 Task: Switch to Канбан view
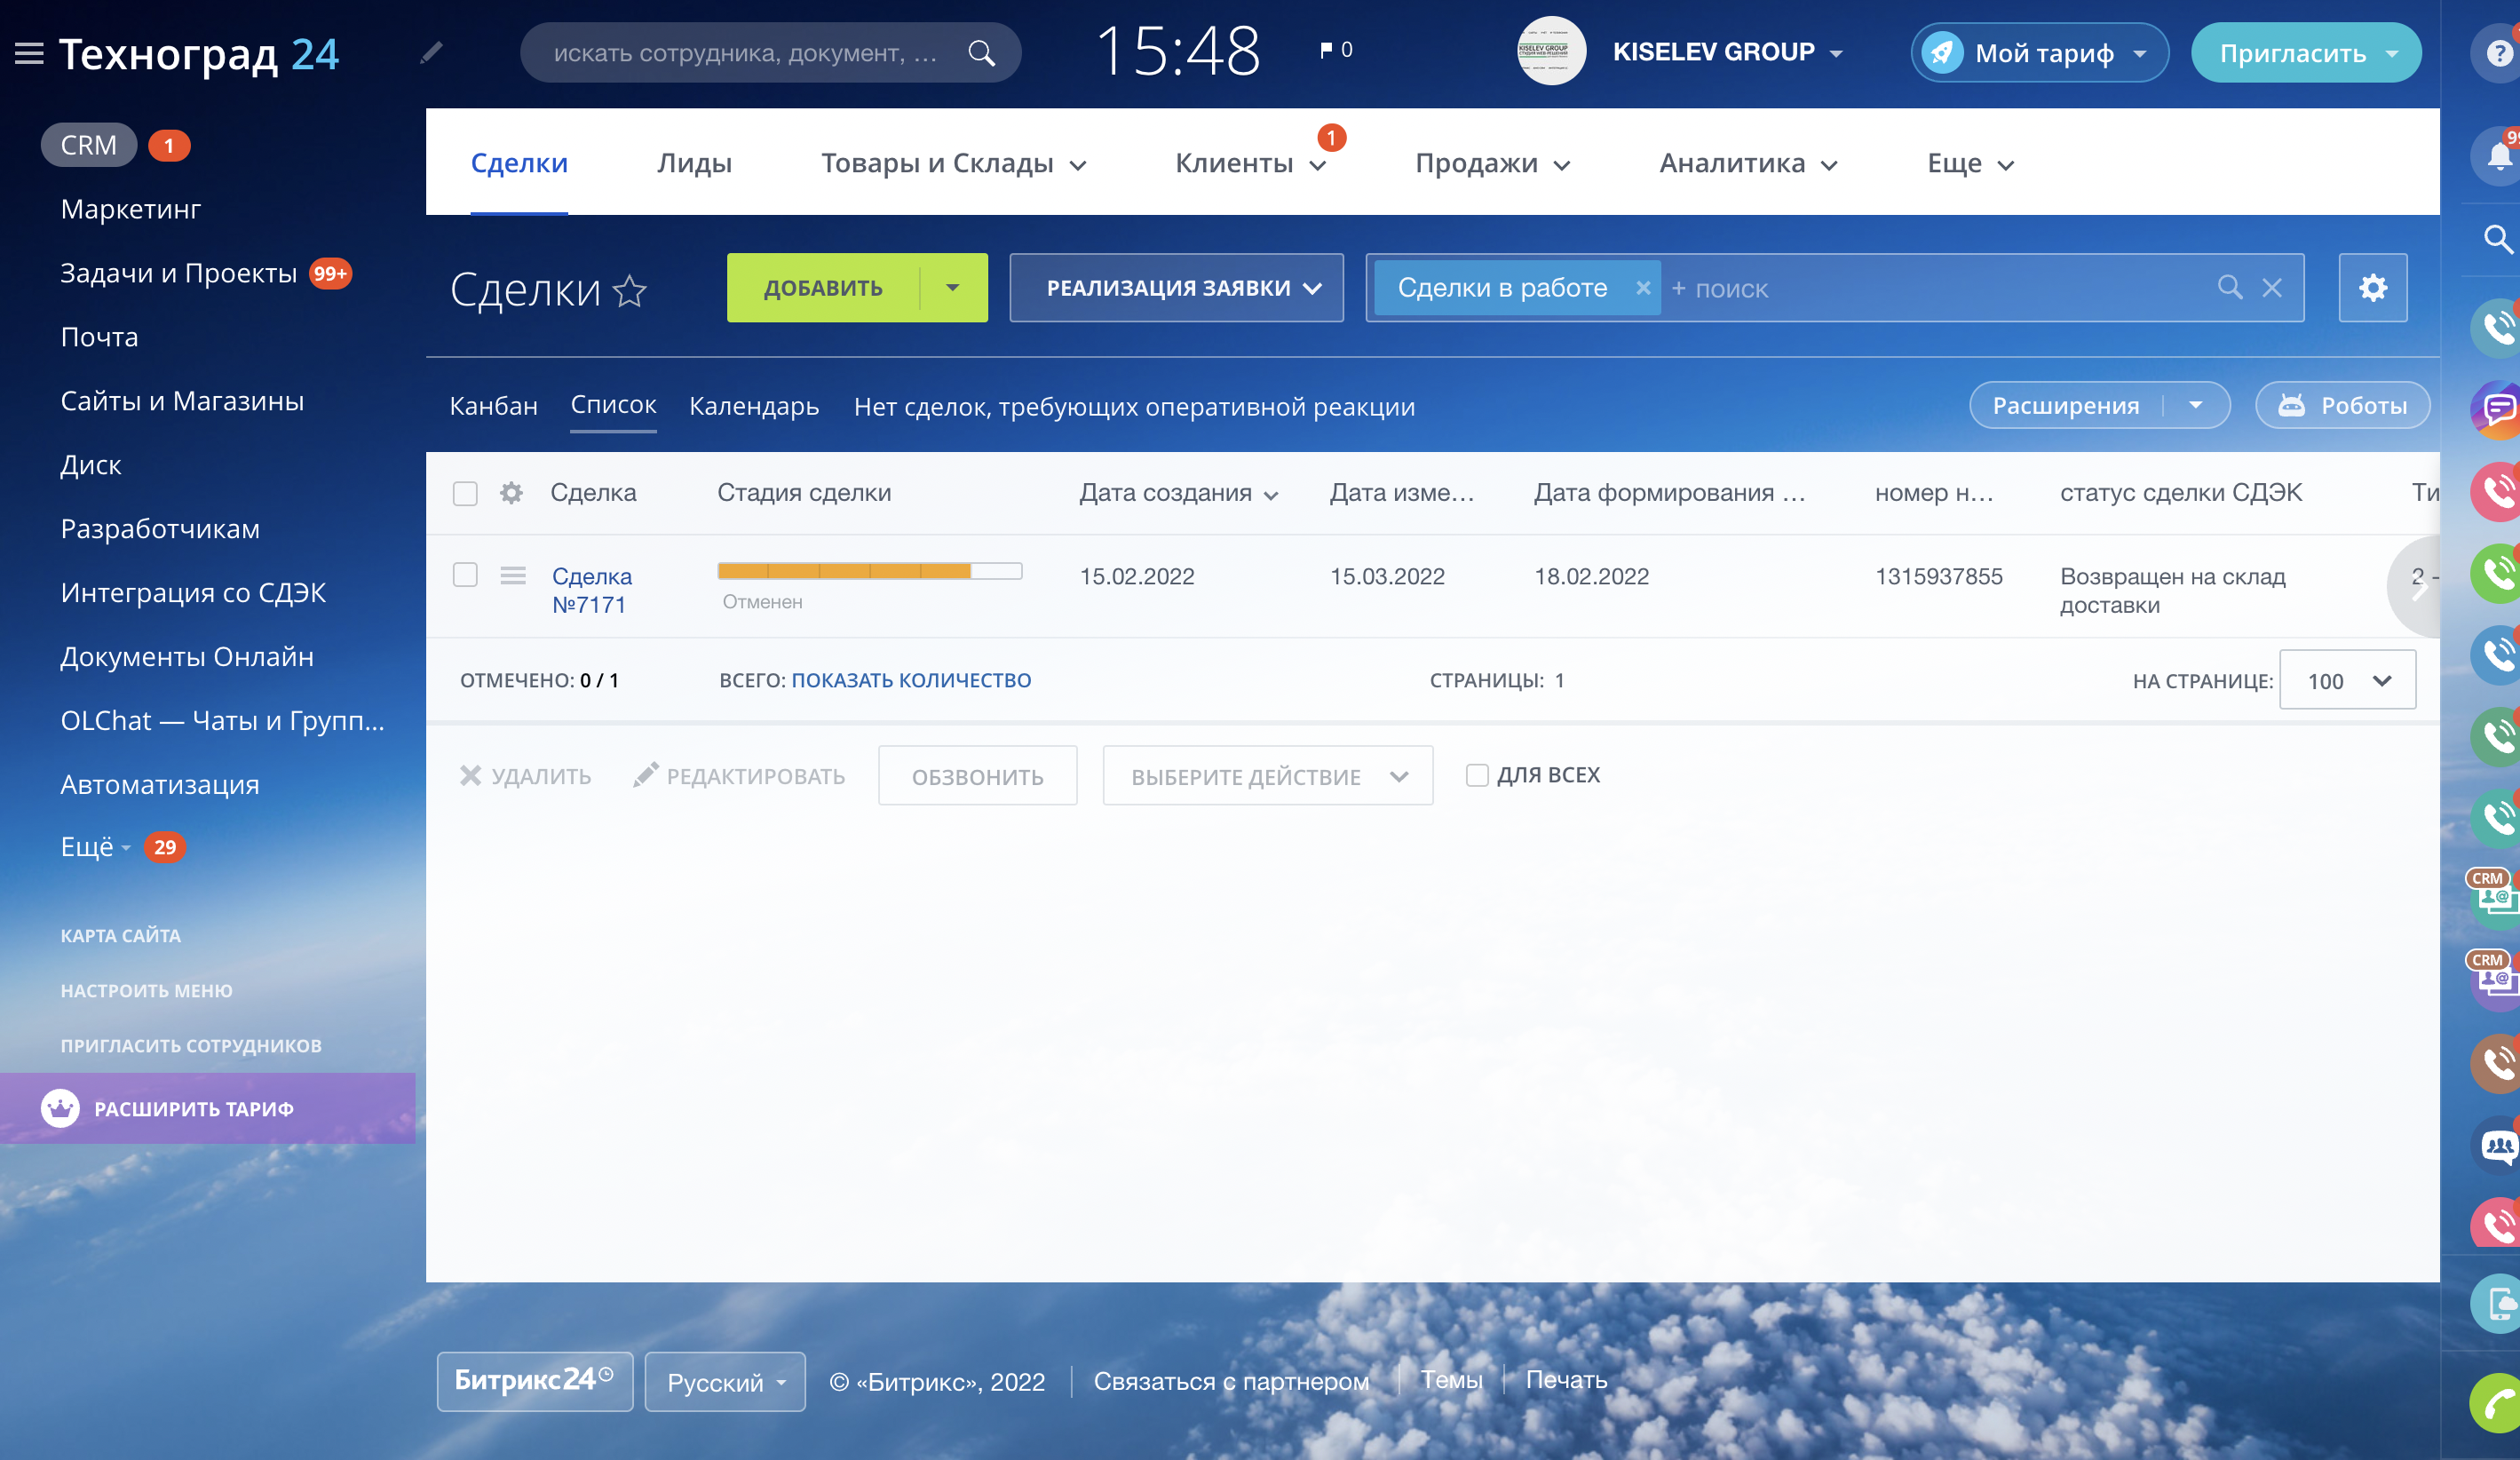493,406
